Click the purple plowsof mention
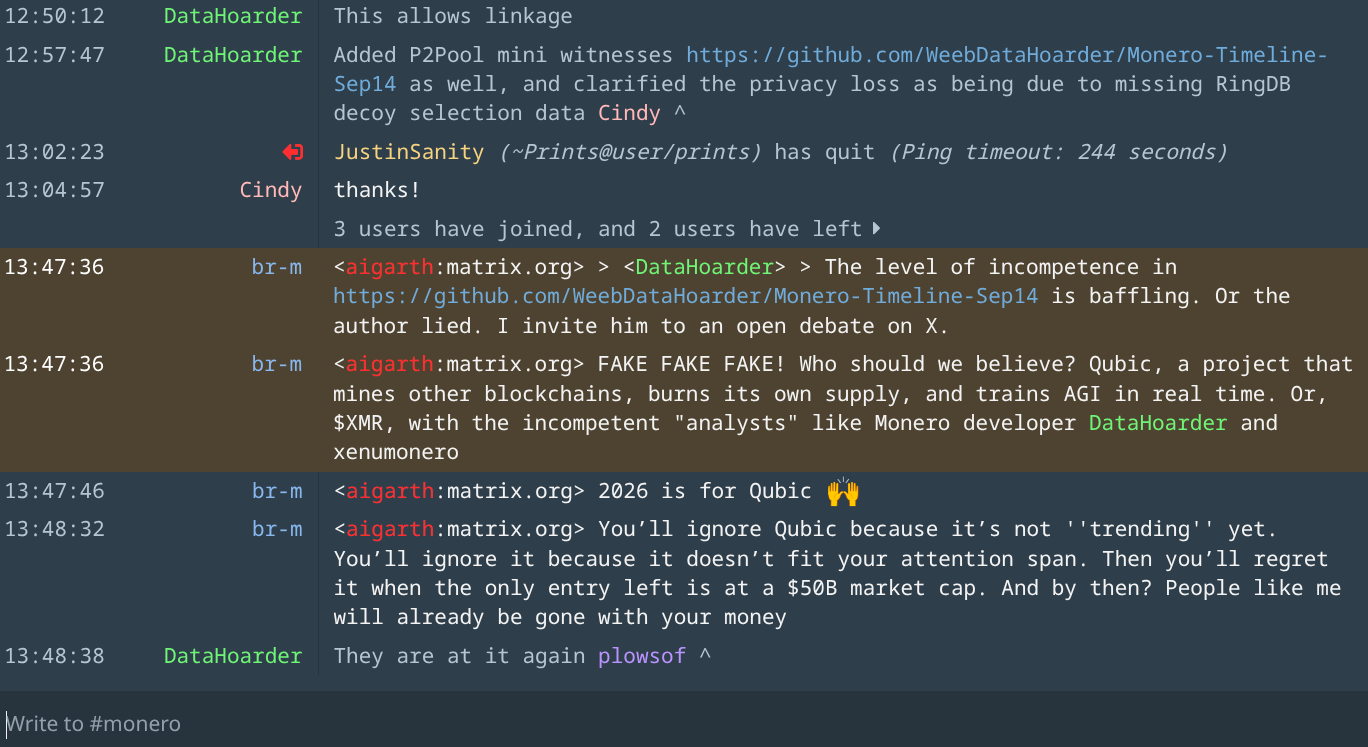Screen dimensions: 1368x747 [641, 656]
